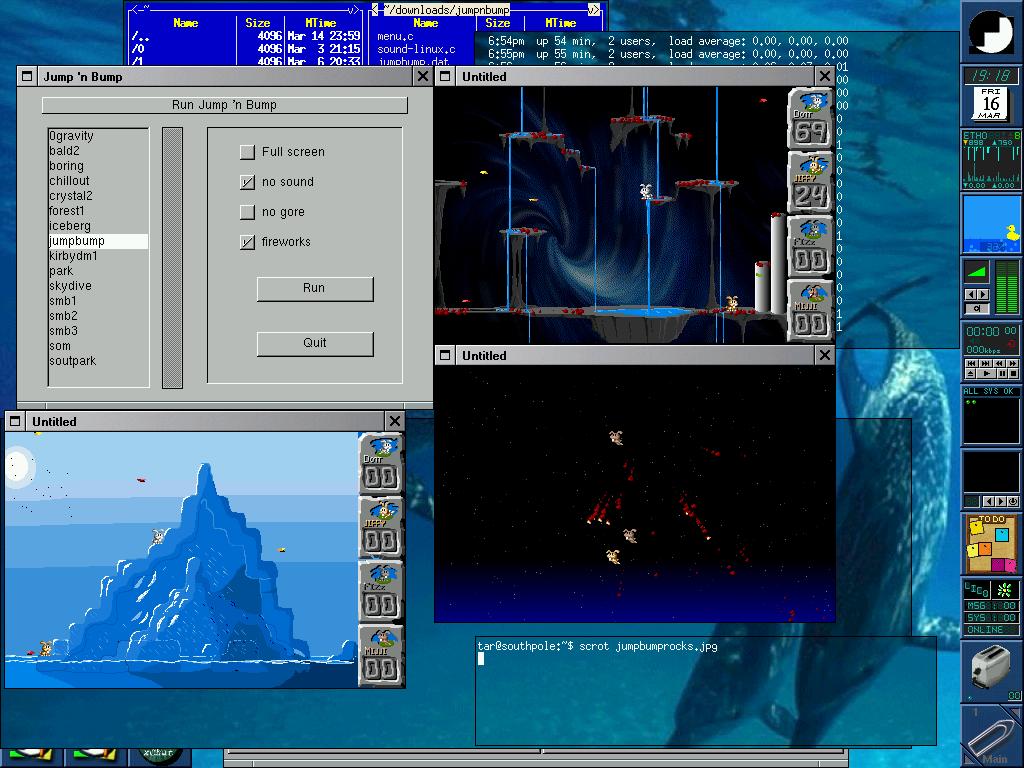Enable the Full screen checkbox
This screenshot has width=1024, height=768.
pyautogui.click(x=248, y=152)
